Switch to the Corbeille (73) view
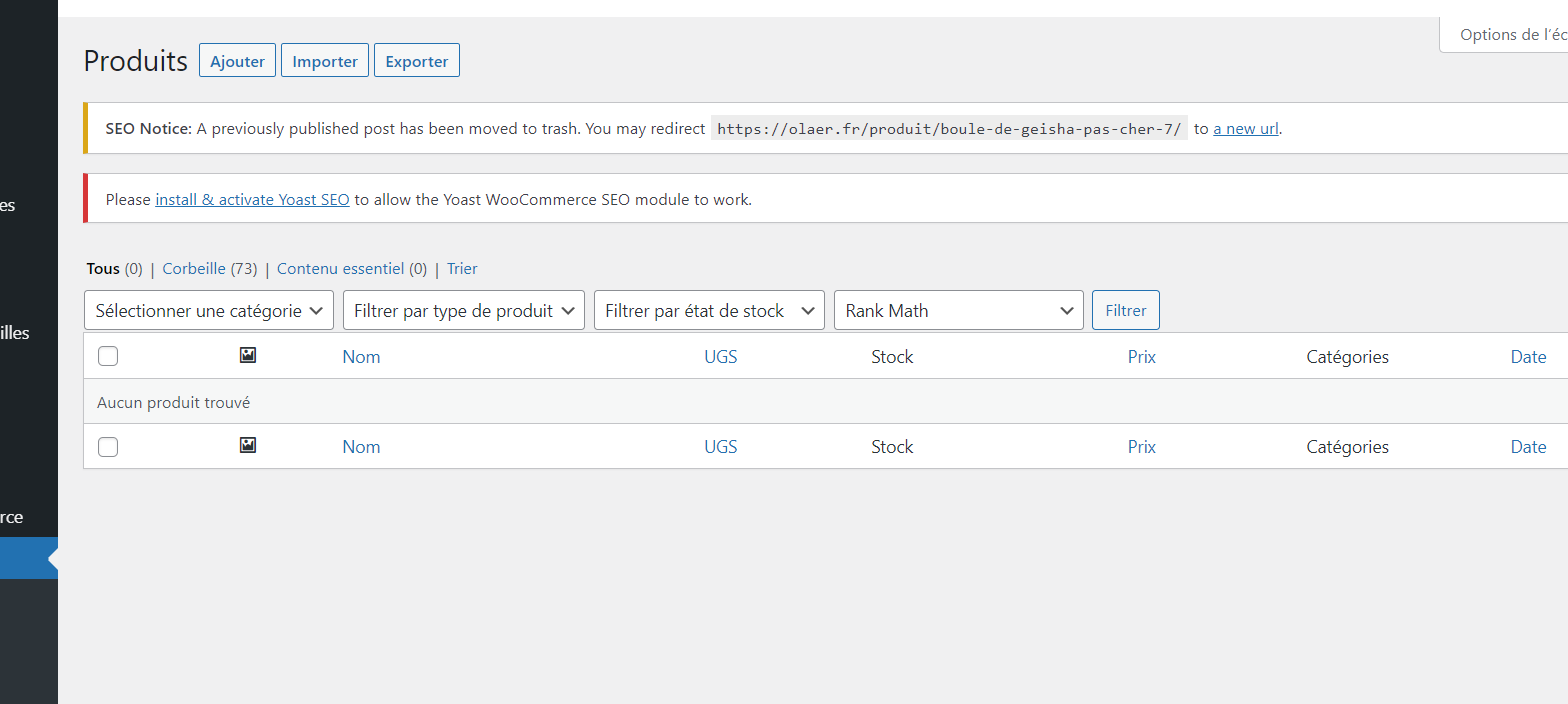 pyautogui.click(x=209, y=269)
